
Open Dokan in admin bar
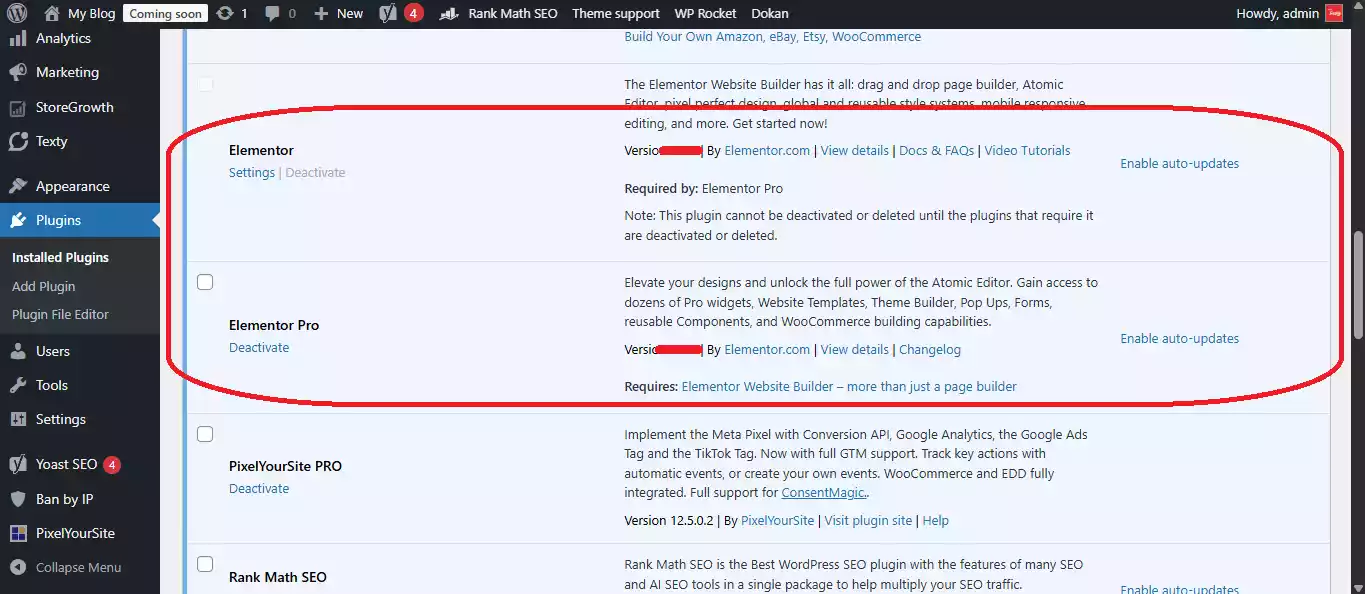tap(769, 13)
